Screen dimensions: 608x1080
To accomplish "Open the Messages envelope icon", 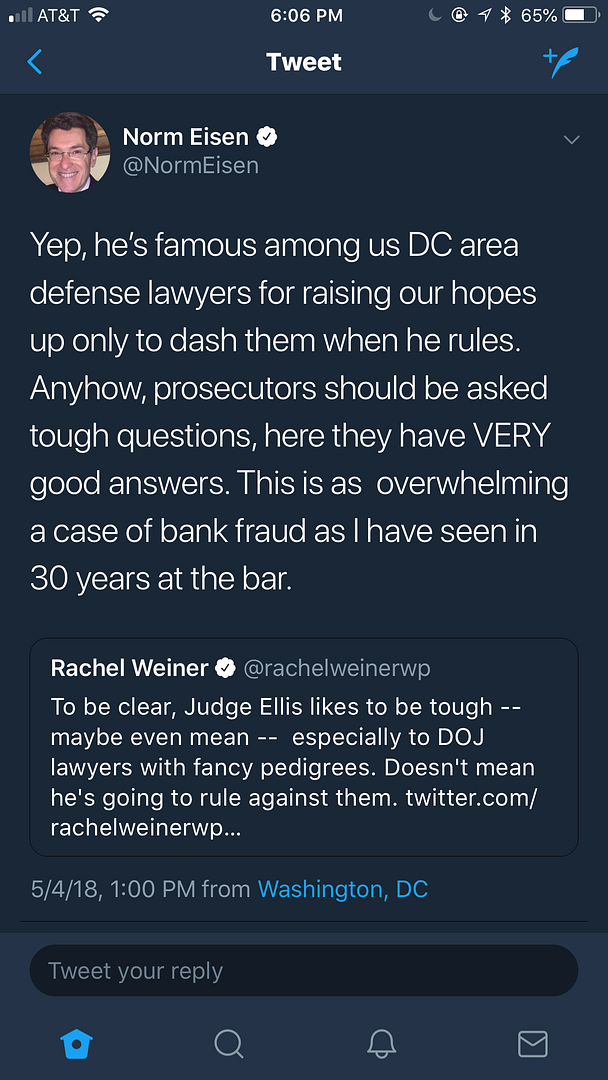I will coord(532,1044).
